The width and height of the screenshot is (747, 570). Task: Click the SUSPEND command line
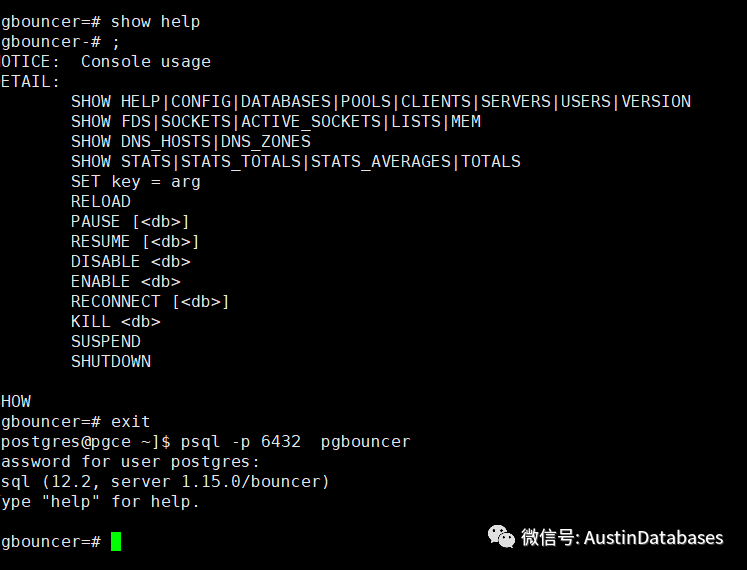[105, 341]
